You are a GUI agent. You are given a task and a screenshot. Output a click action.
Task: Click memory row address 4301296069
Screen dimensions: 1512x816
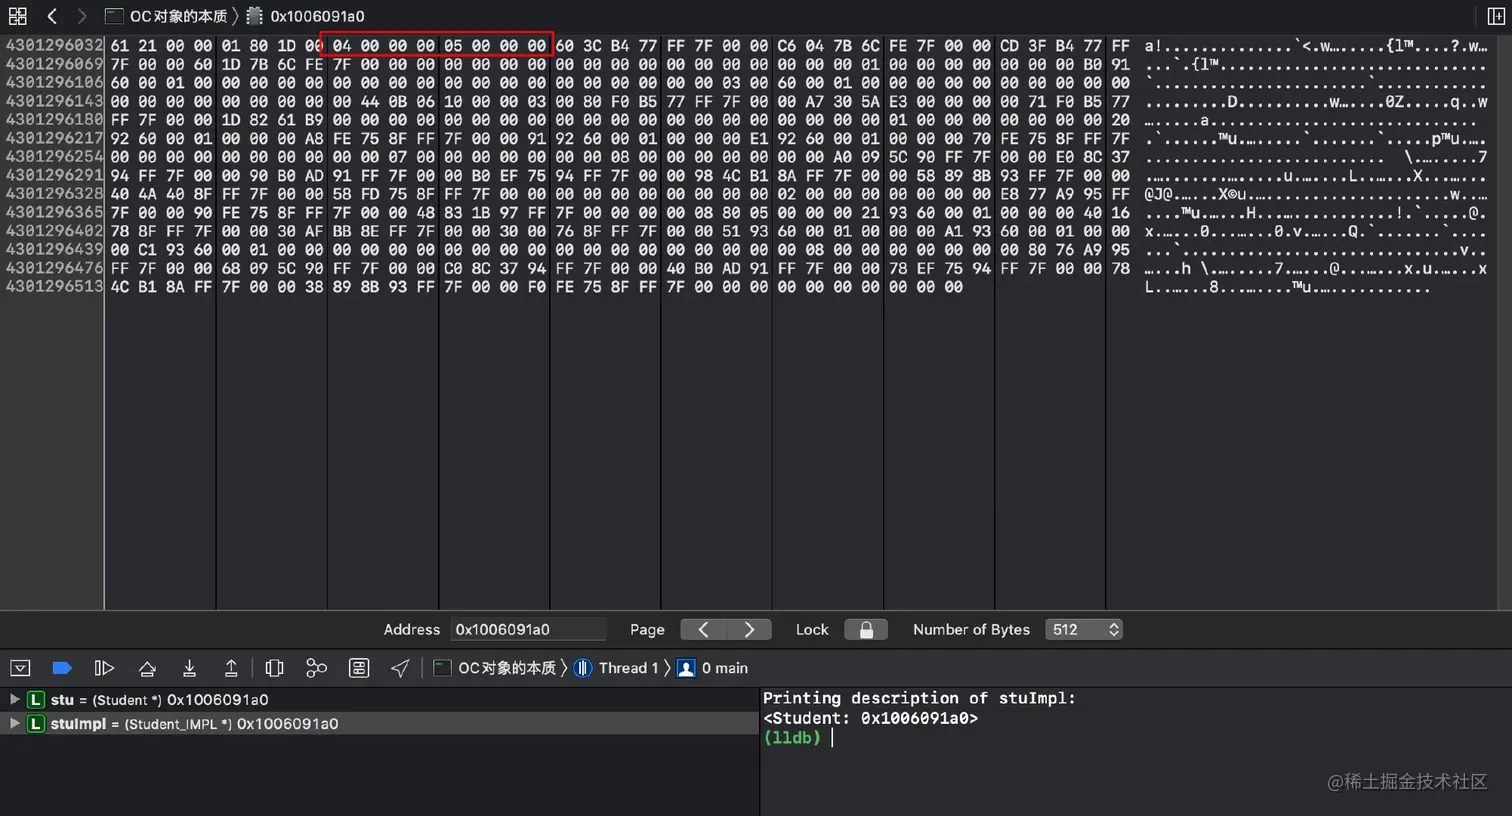coord(54,64)
